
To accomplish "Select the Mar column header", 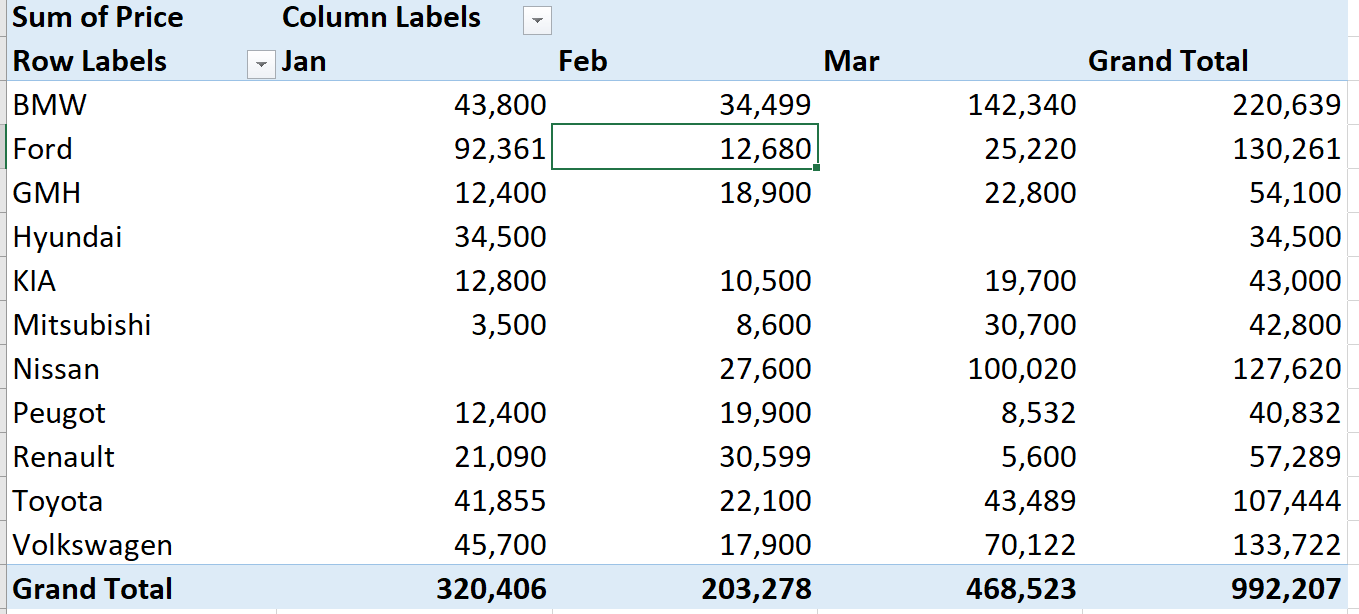I will point(852,61).
